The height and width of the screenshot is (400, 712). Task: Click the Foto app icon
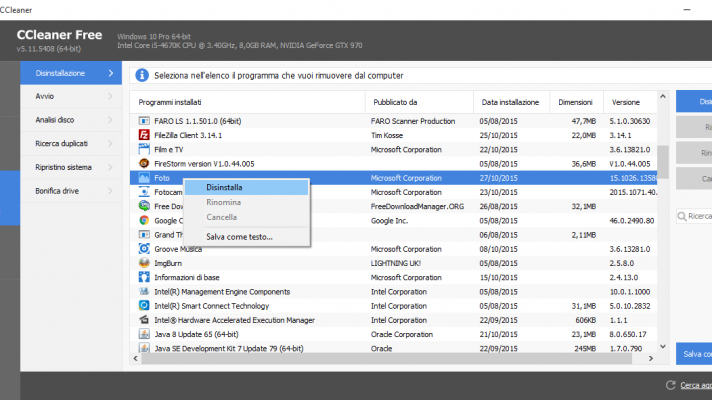coord(145,177)
